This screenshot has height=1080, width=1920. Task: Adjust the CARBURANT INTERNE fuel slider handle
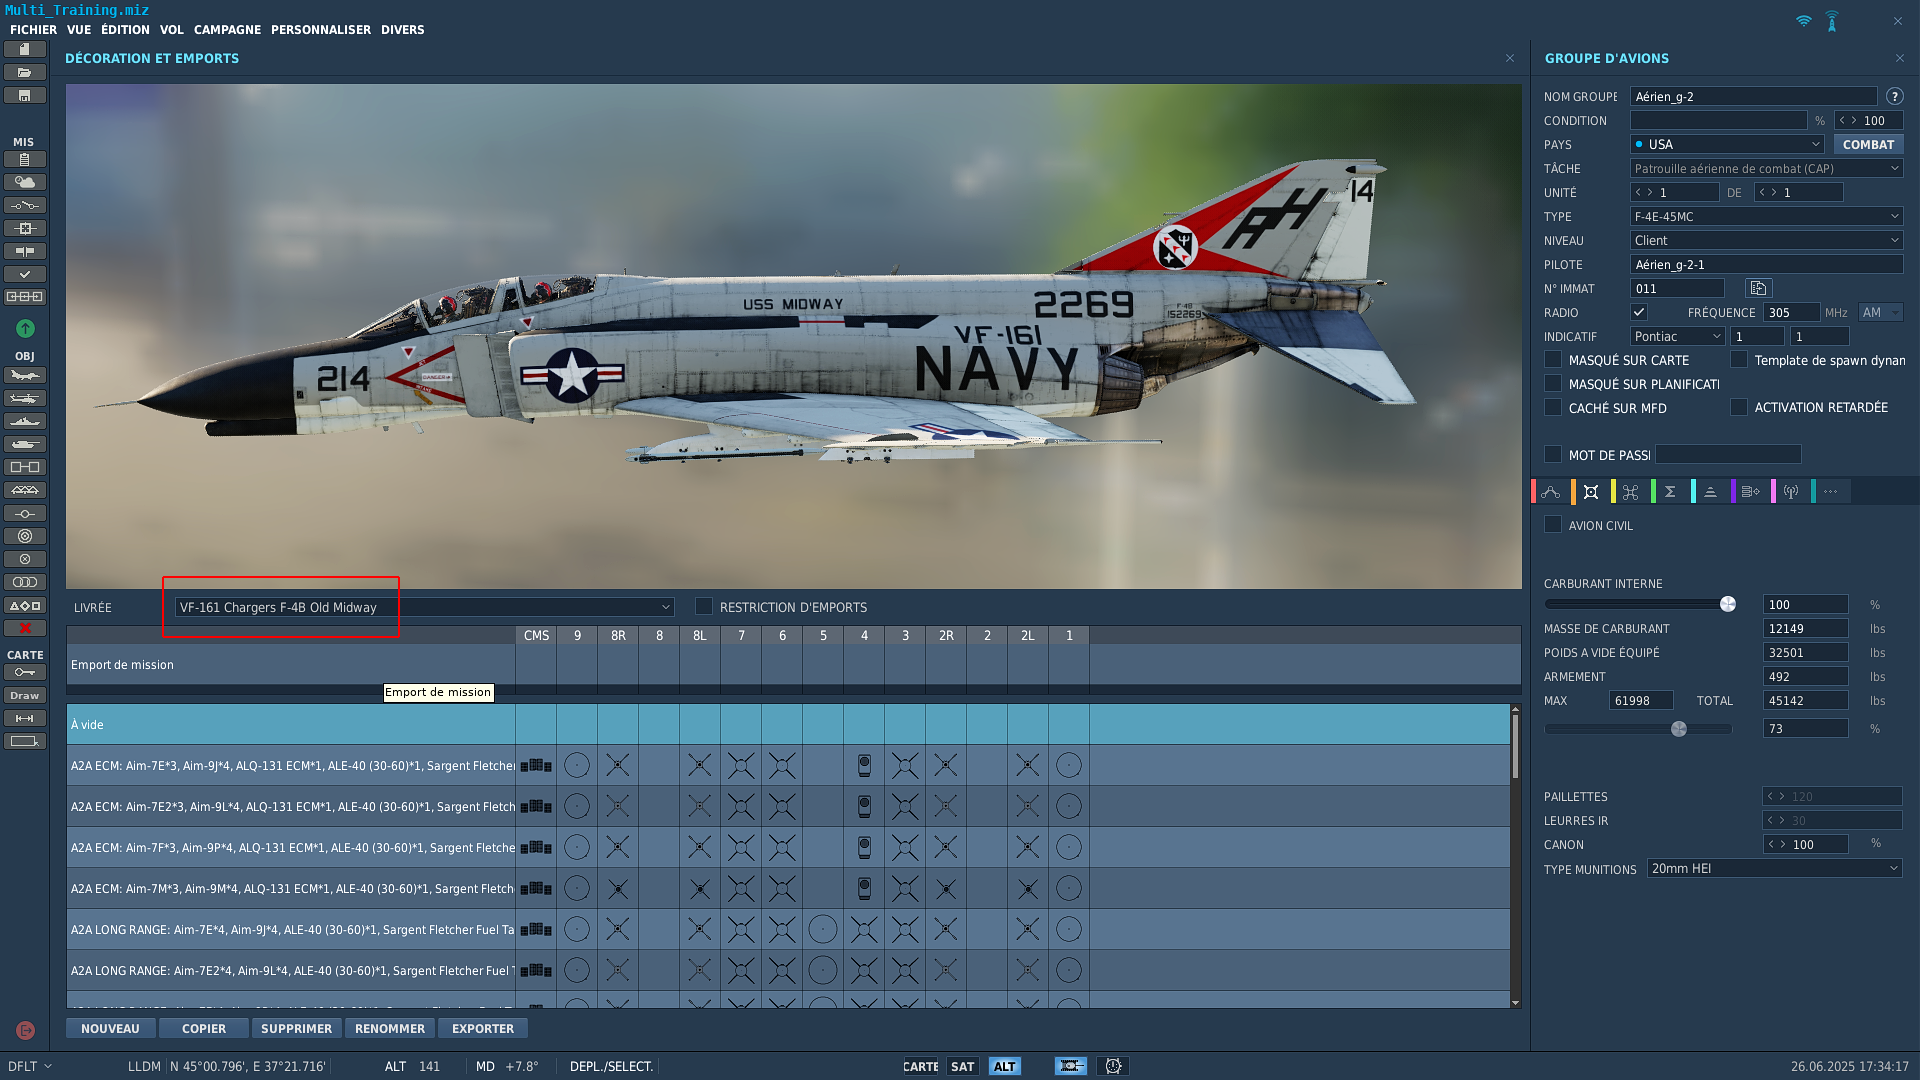pos(1728,604)
